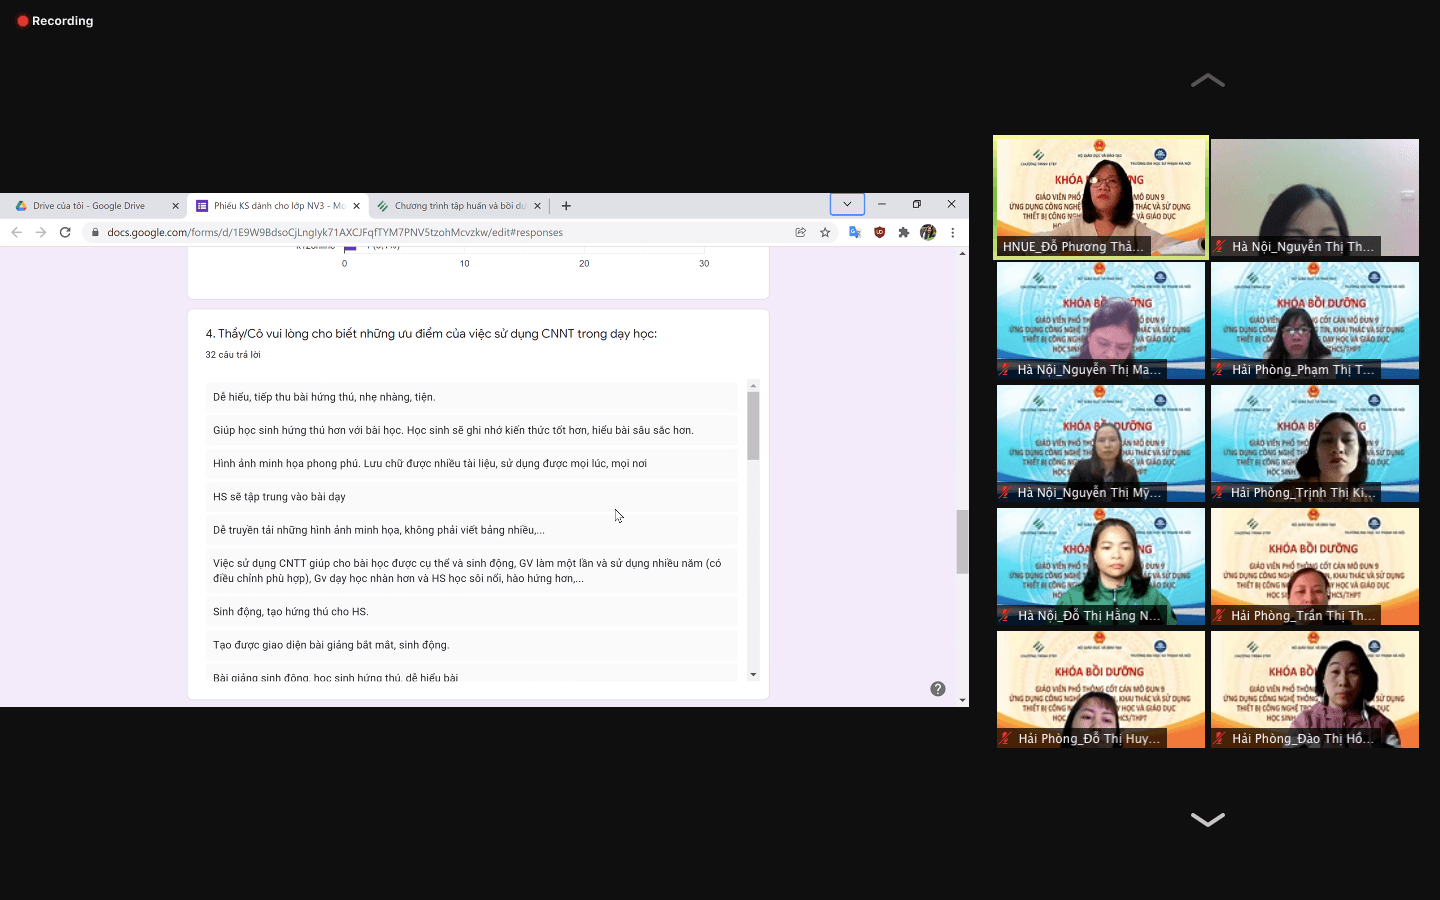
Task: Select response 'Dễ hiểu, tiếp thu bài hứng thú'
Action: coord(472,397)
